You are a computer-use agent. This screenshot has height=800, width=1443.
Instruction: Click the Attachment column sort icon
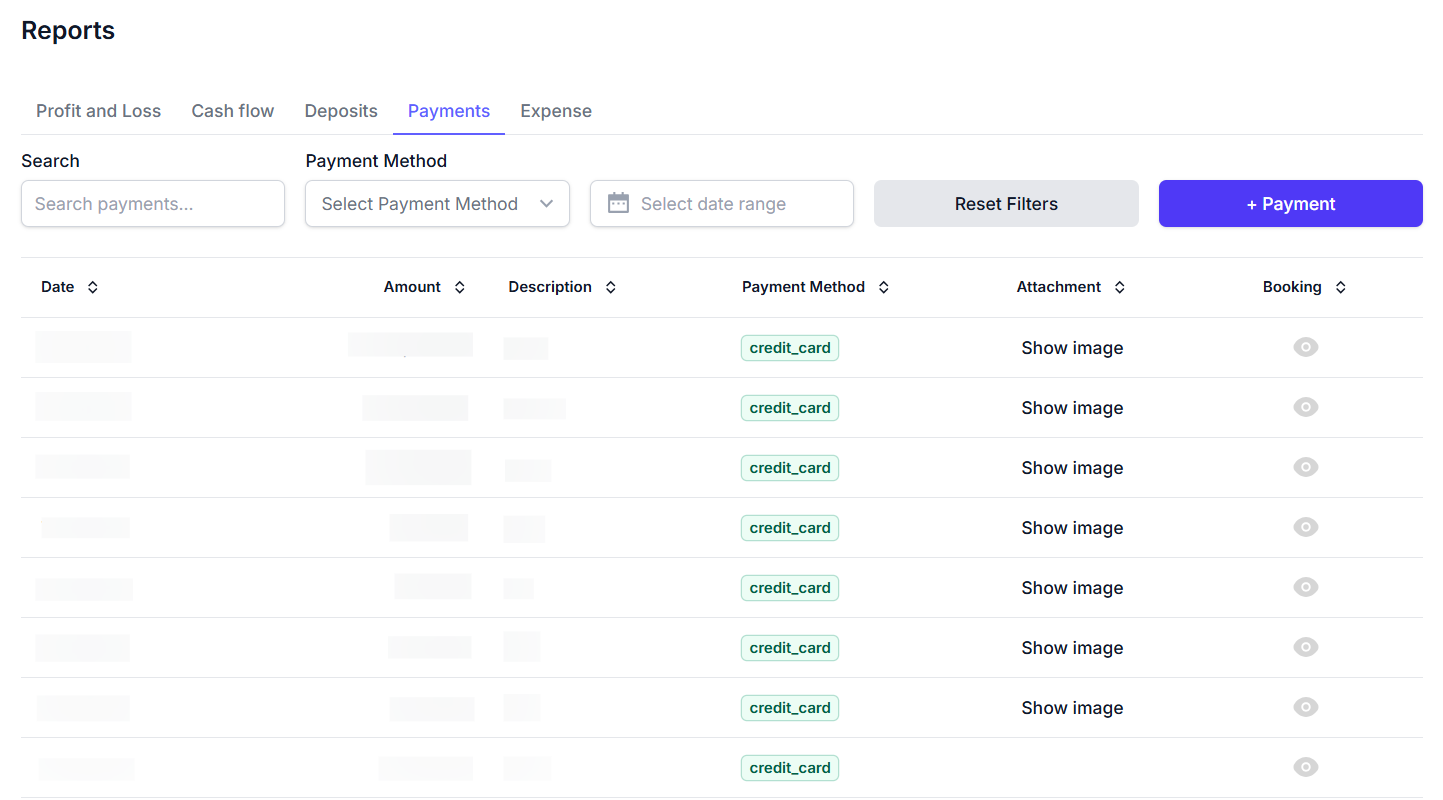point(1120,287)
